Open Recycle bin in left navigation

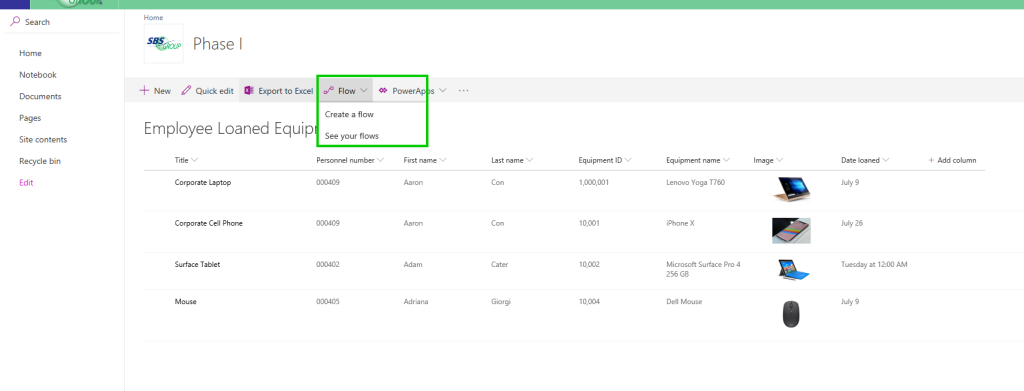coord(40,161)
